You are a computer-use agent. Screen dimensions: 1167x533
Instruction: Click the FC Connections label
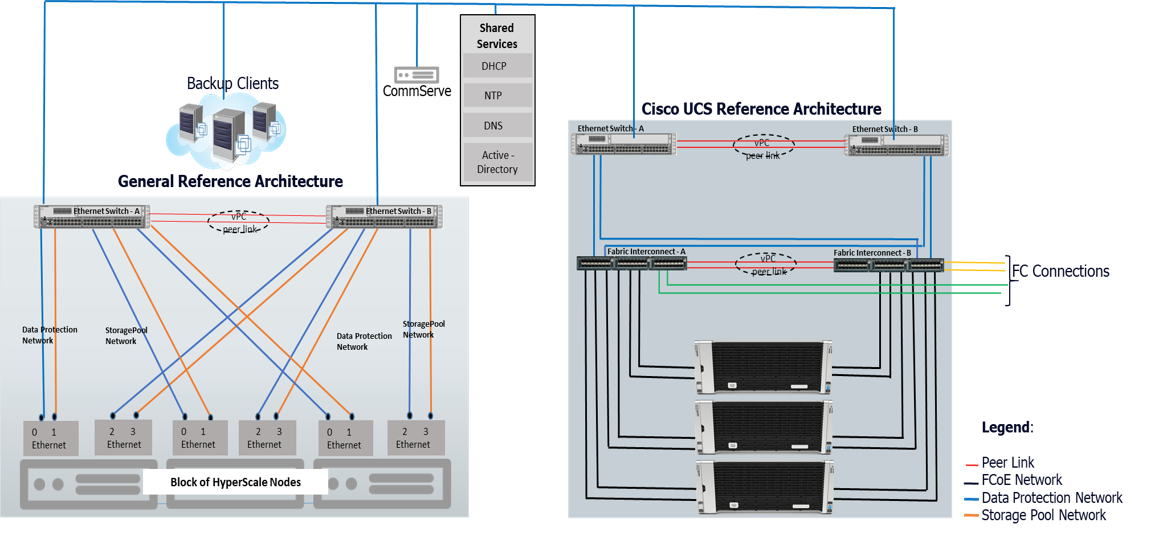(x=1060, y=271)
